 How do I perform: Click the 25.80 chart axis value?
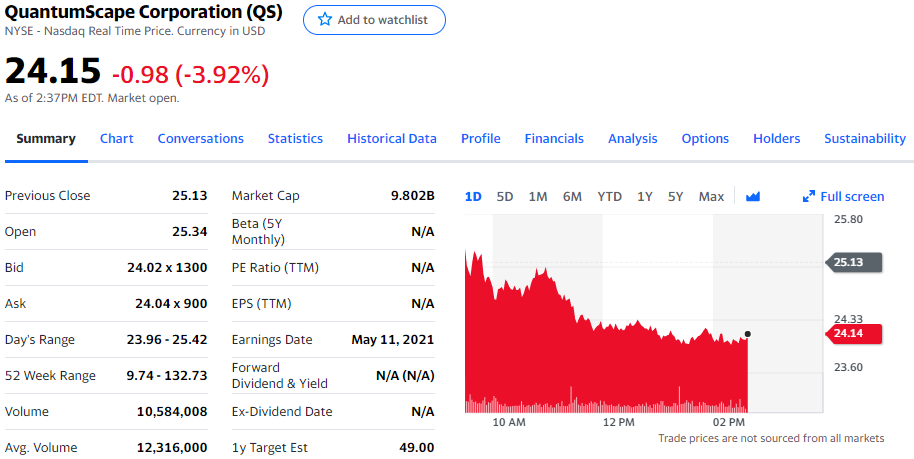(848, 219)
